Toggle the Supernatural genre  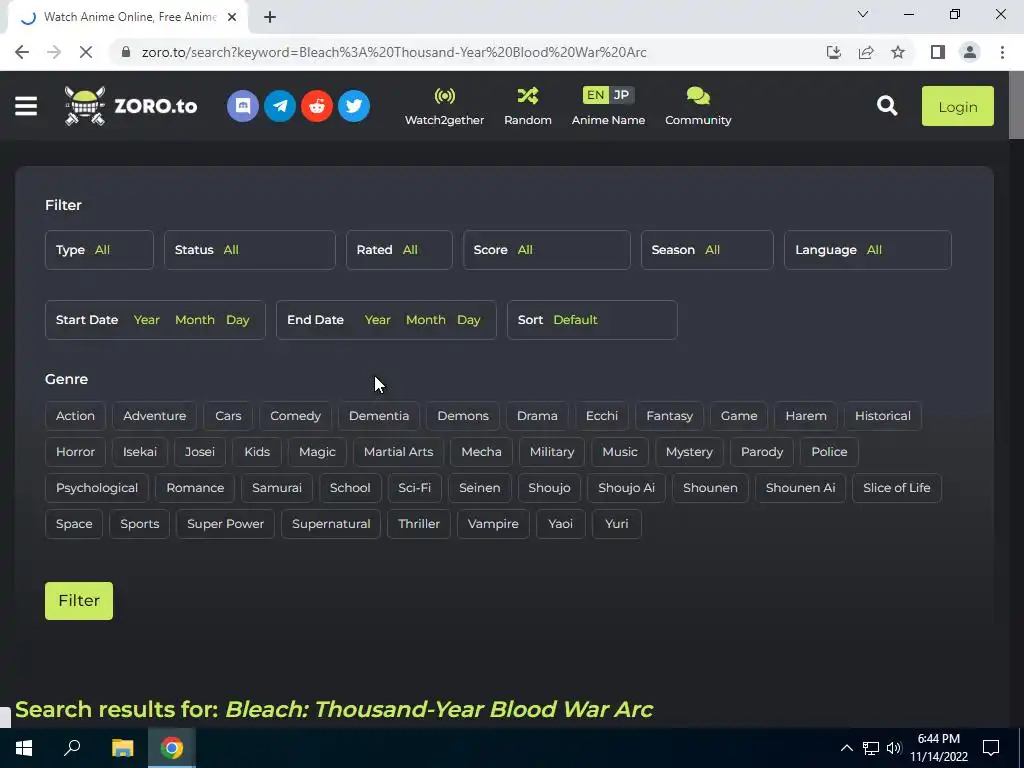click(331, 524)
